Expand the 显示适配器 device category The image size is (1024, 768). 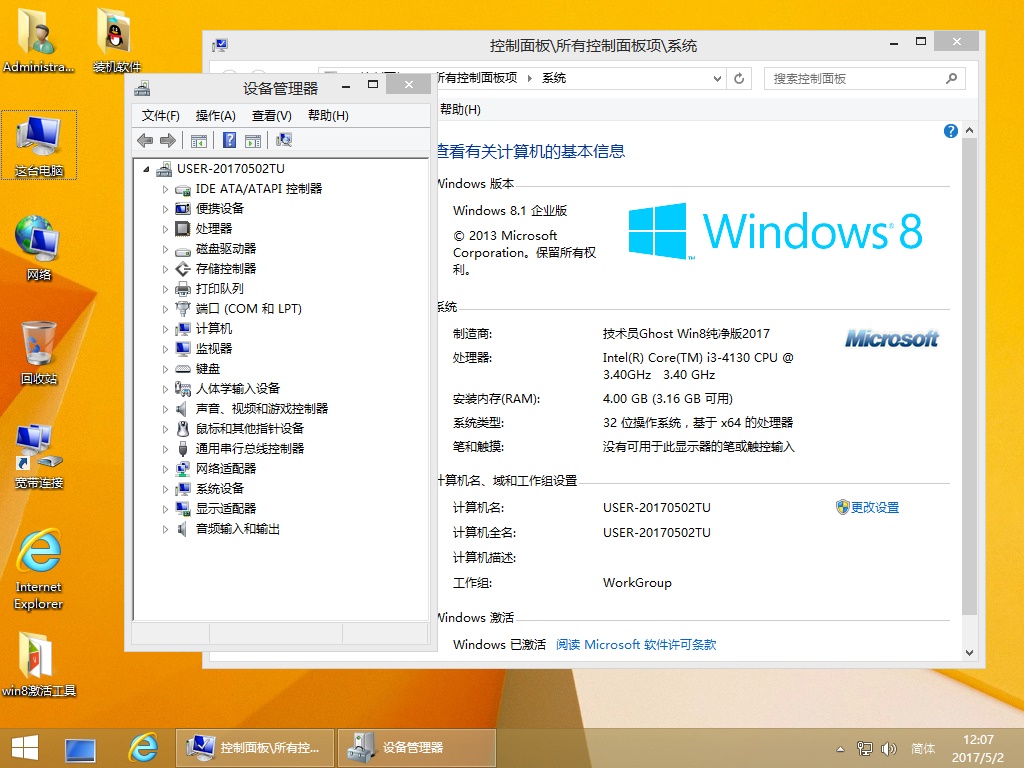[166, 509]
